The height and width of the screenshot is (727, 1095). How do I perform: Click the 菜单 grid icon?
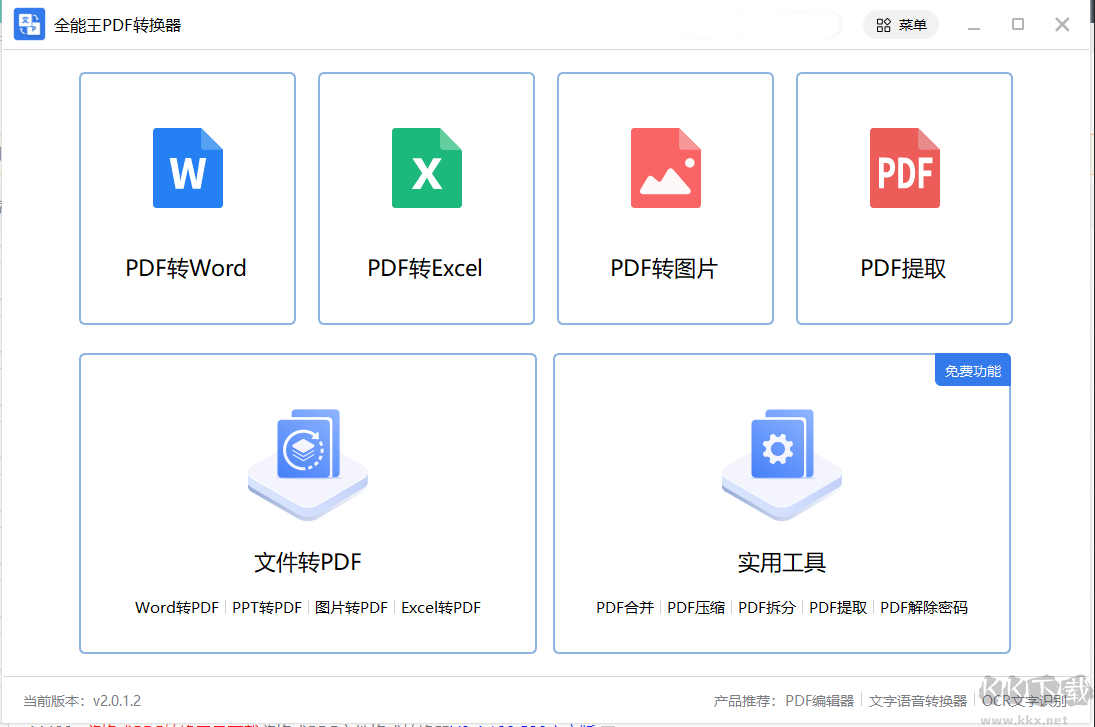click(x=884, y=24)
